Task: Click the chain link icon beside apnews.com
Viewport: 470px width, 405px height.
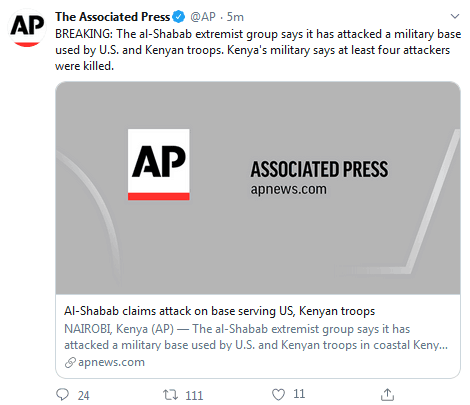Action: coord(70,362)
